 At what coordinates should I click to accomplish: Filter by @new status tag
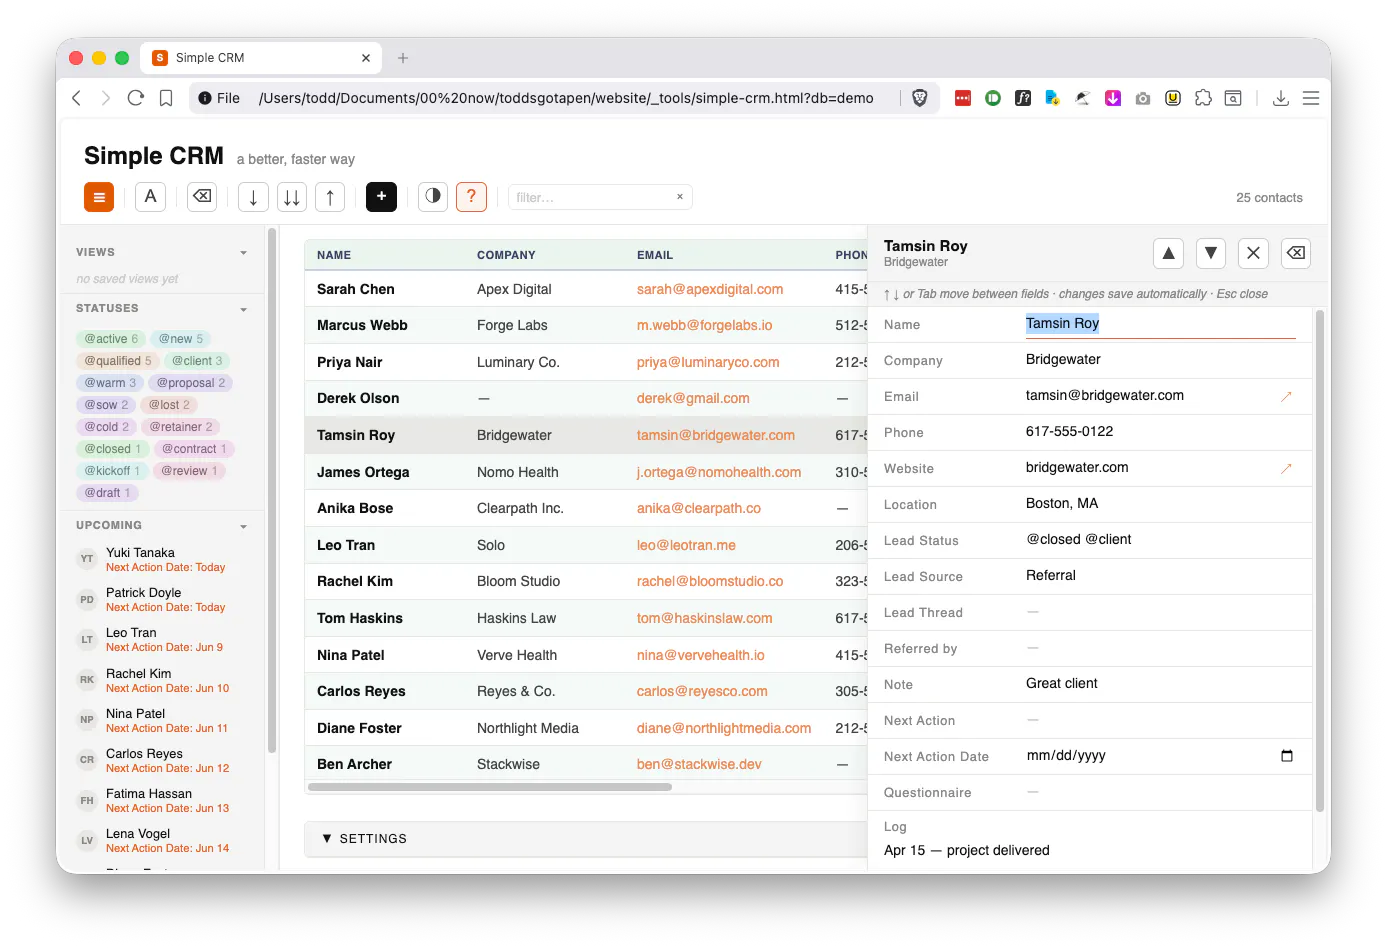click(x=180, y=339)
